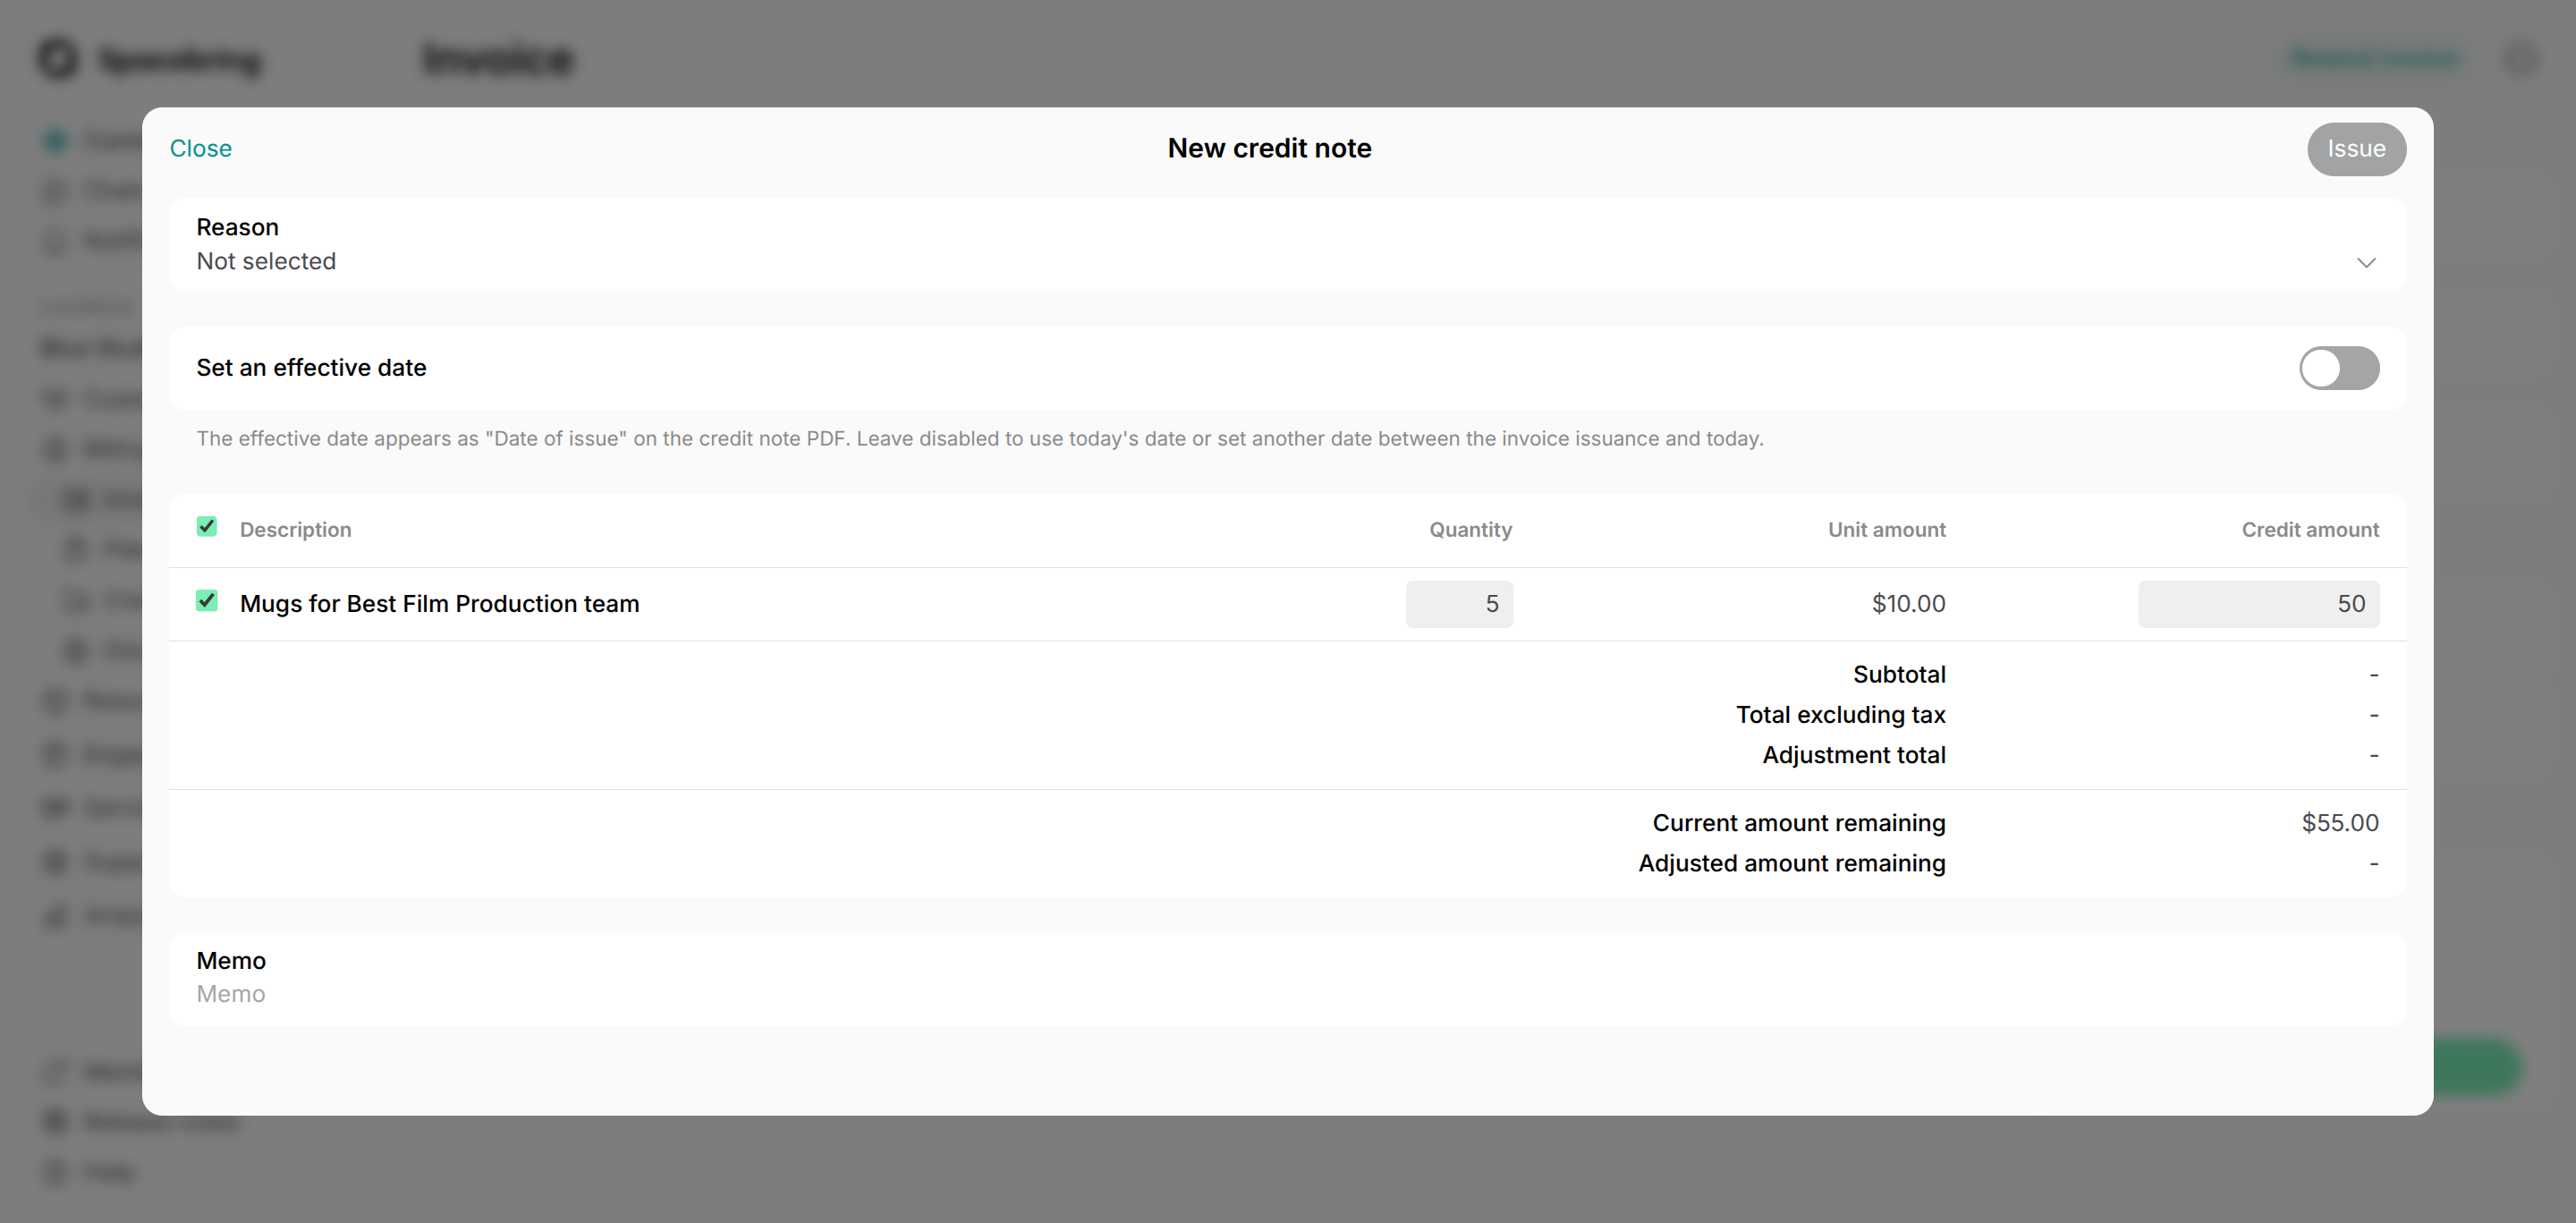Click the Quantity field showing 5

[1458, 604]
